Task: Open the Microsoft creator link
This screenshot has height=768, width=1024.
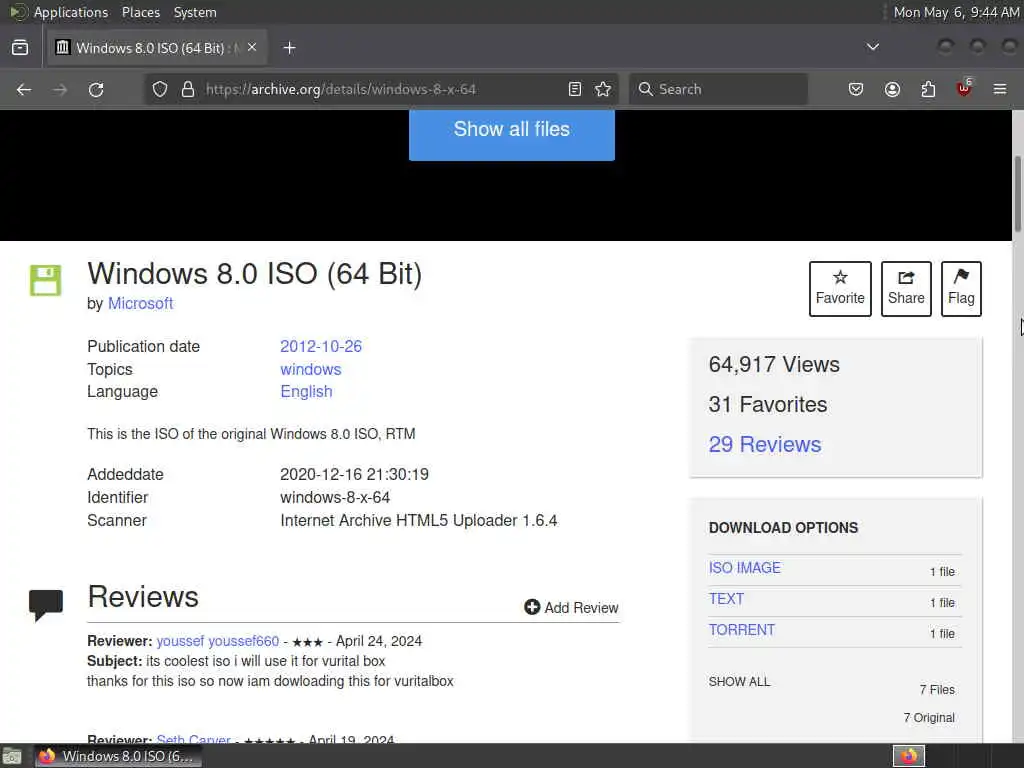Action: (x=140, y=304)
